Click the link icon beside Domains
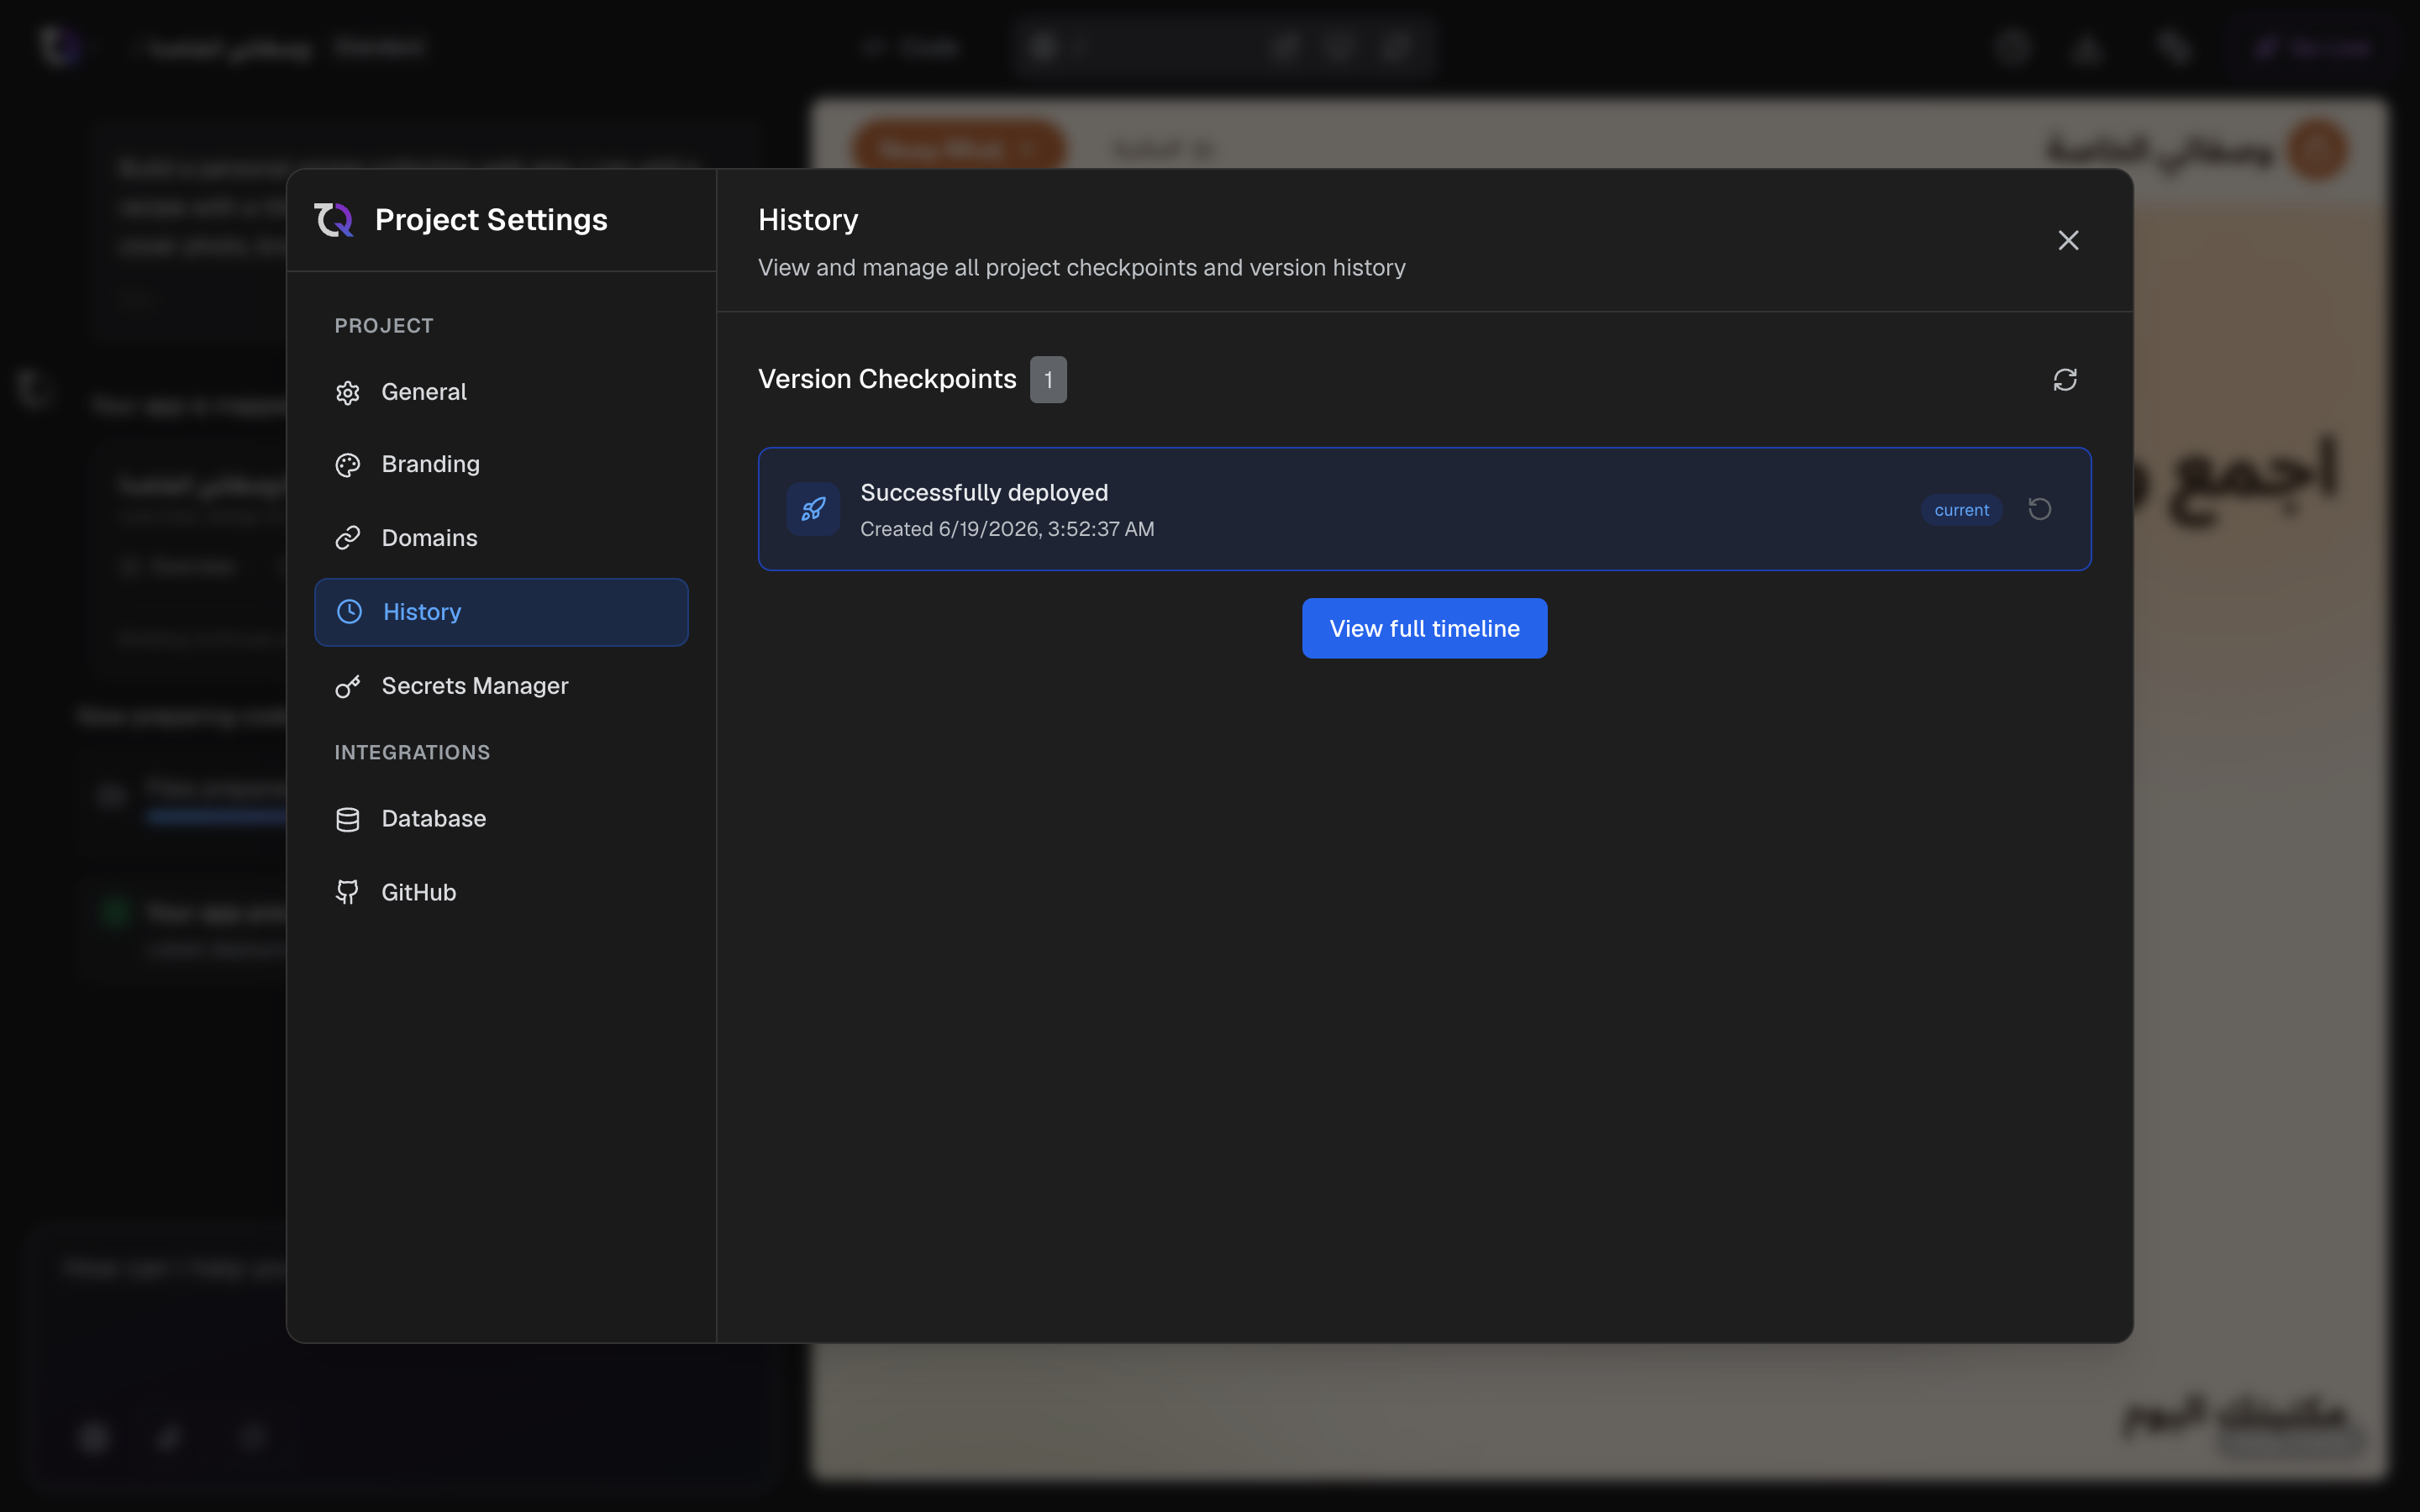The height and width of the screenshot is (1512, 2420). tap(348, 538)
